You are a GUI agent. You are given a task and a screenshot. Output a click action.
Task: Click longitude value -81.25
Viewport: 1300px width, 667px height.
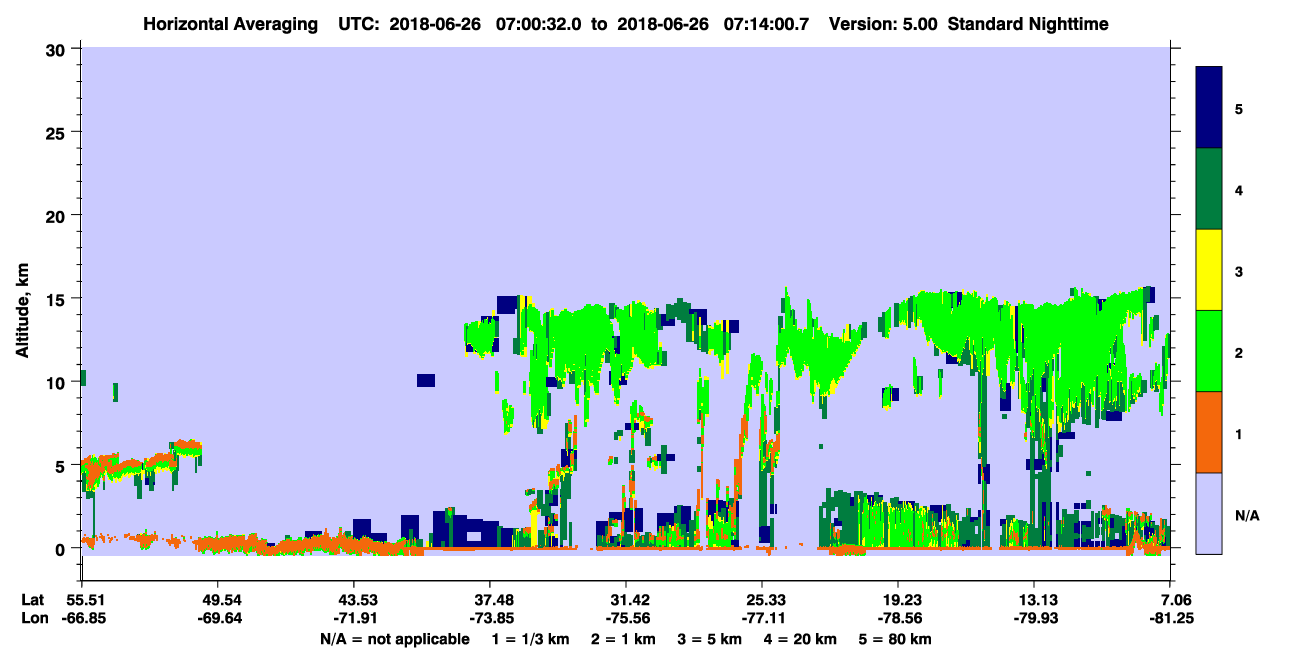[x=1170, y=618]
